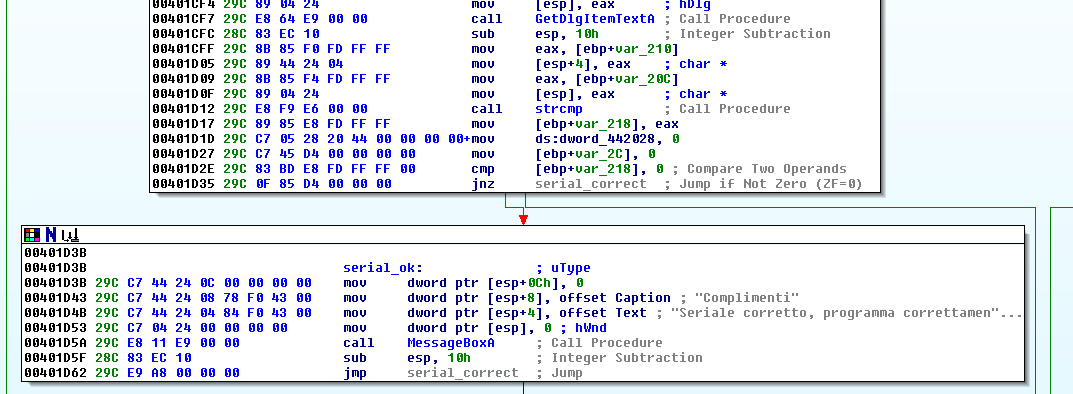Click address 00401D35
Viewport: 1073px width, 394px height.
183,184
